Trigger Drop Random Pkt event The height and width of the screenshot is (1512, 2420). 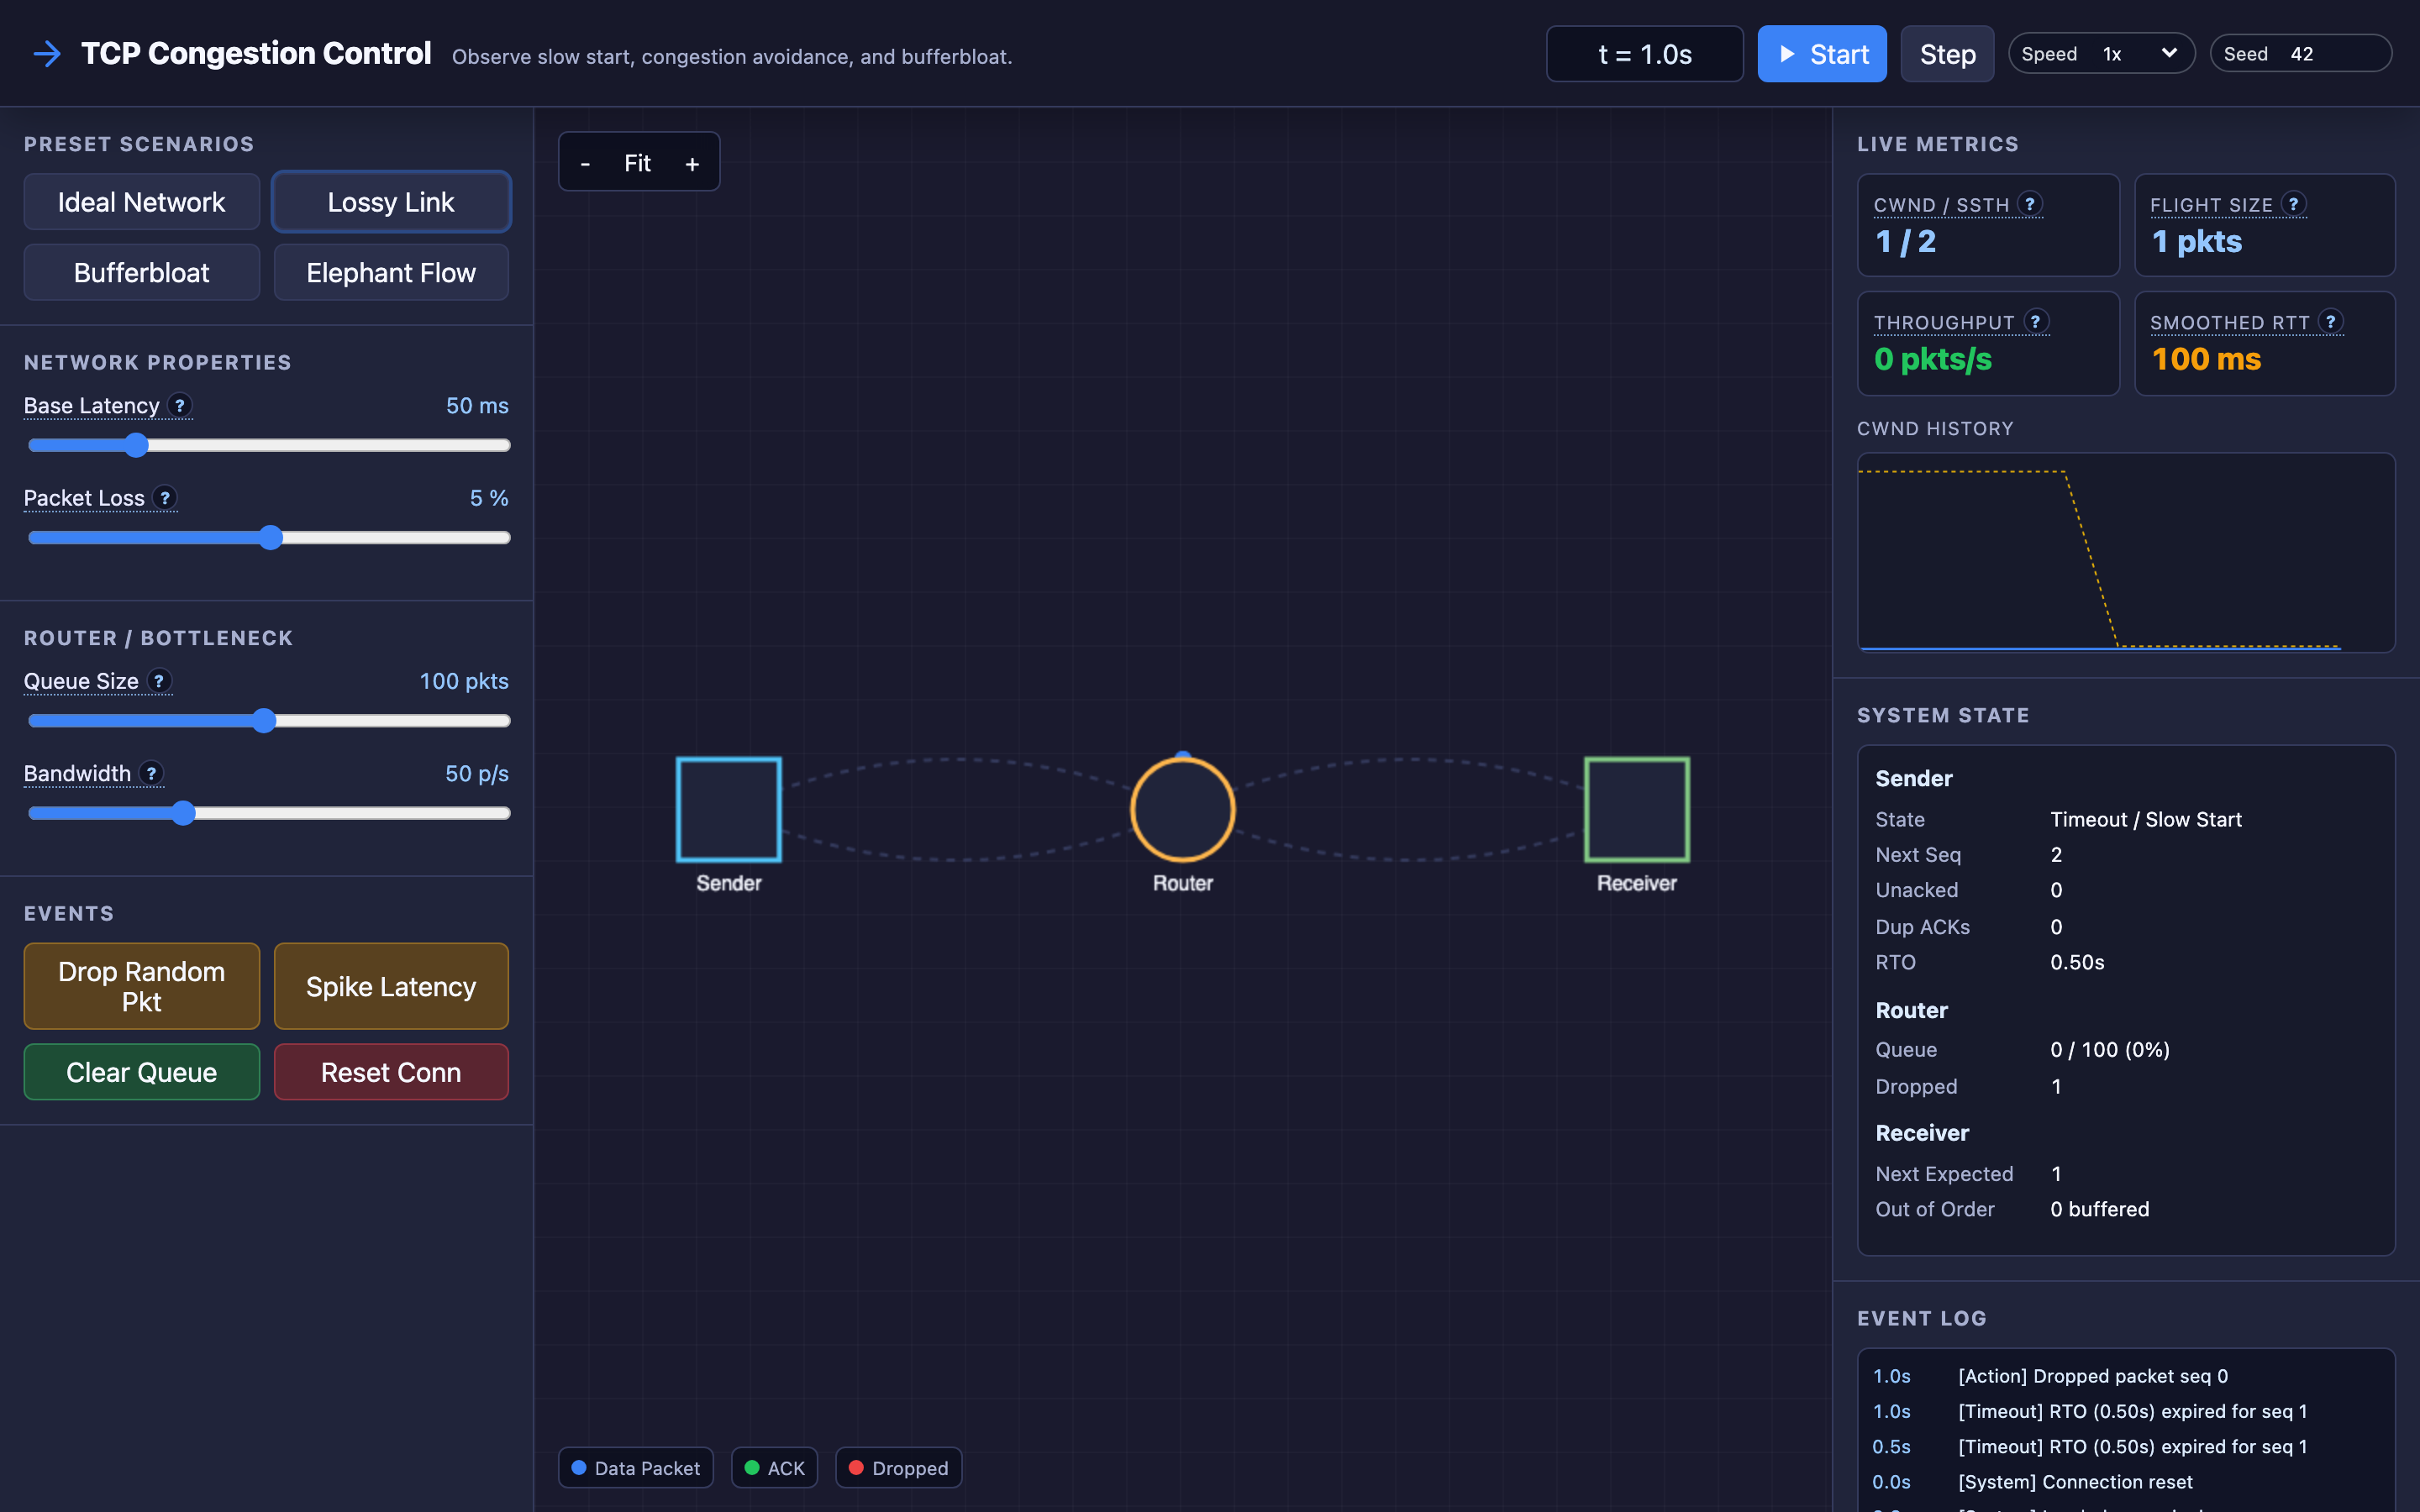[x=142, y=986]
